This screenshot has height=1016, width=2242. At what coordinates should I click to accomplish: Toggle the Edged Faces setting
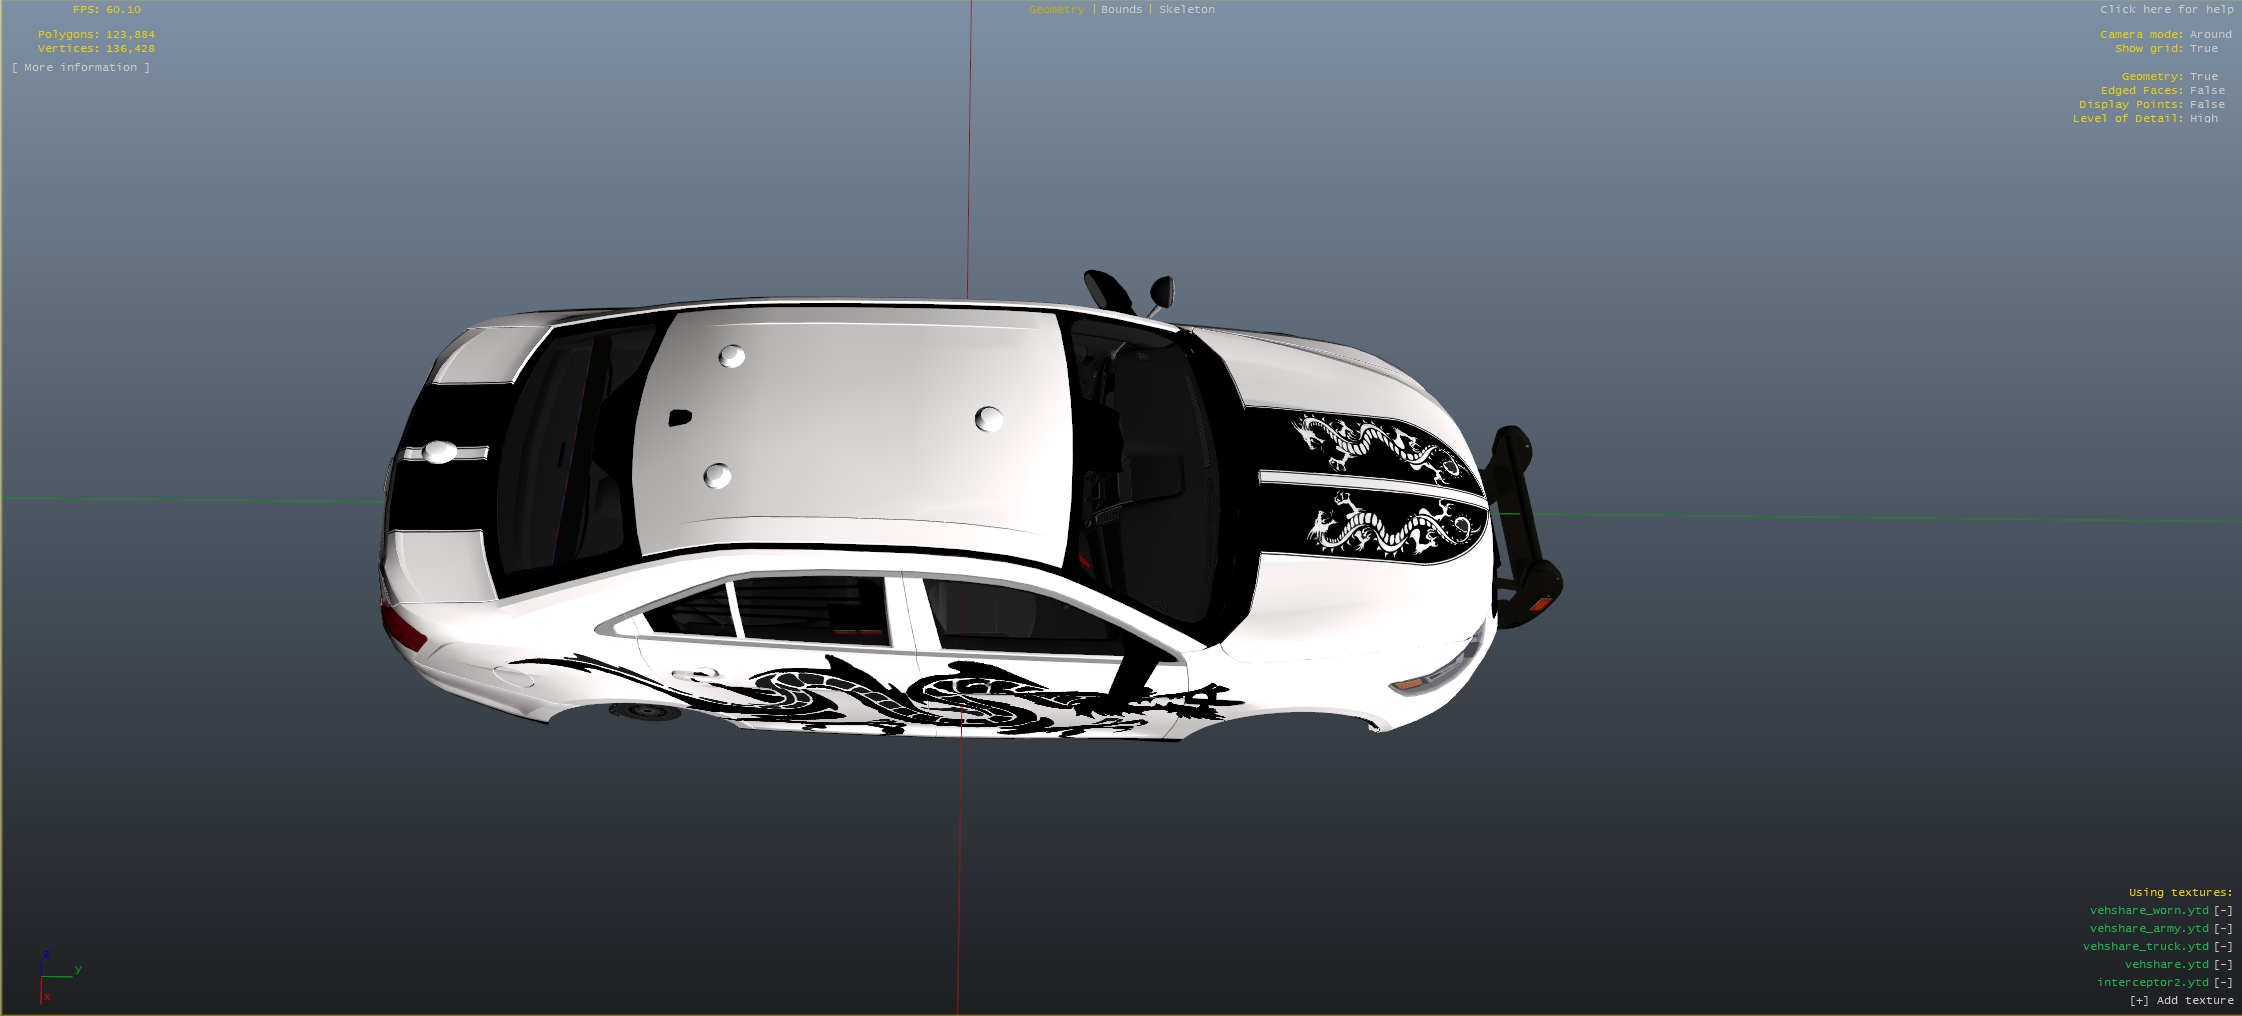[2206, 91]
